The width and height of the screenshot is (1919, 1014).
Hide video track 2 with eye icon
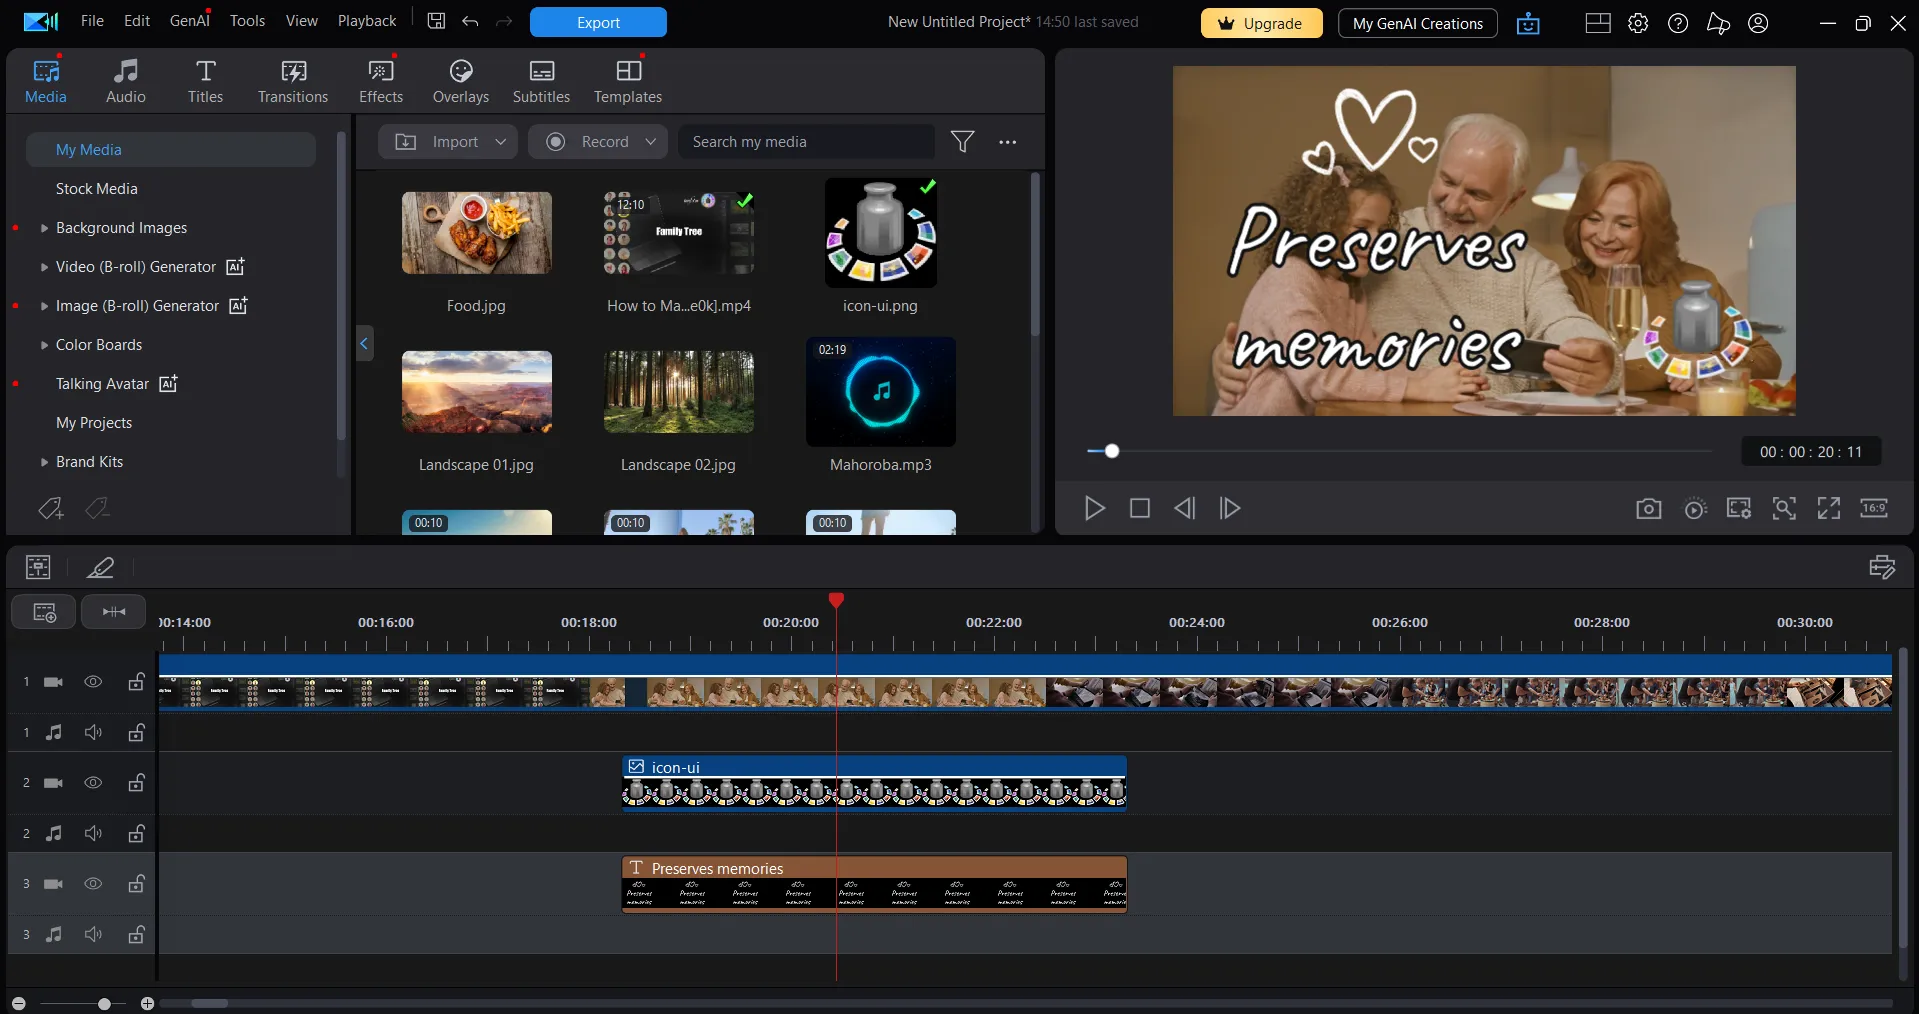(x=93, y=783)
